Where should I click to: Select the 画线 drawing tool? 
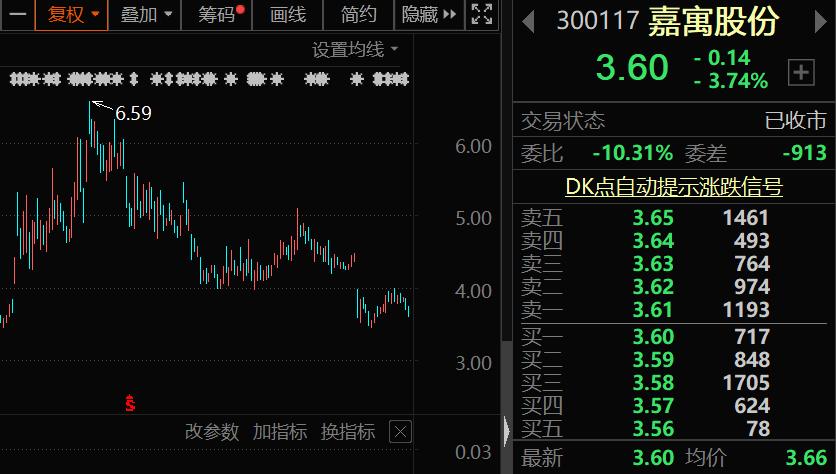pyautogui.click(x=288, y=14)
